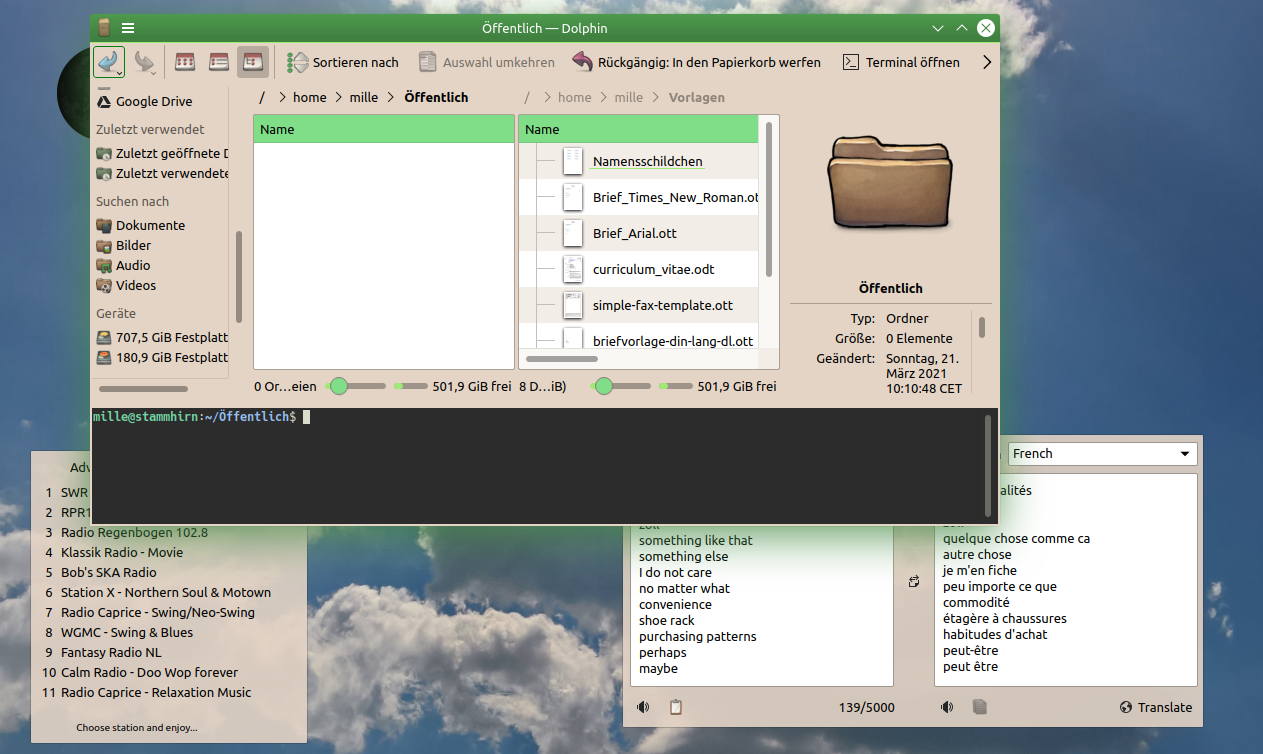
Task: Swap translation languages with middle icon
Action: click(914, 581)
